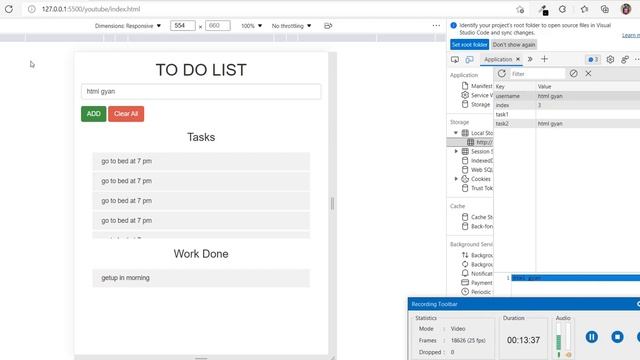Open the 100% zoom dropdown
The image size is (640, 360).
click(251, 26)
